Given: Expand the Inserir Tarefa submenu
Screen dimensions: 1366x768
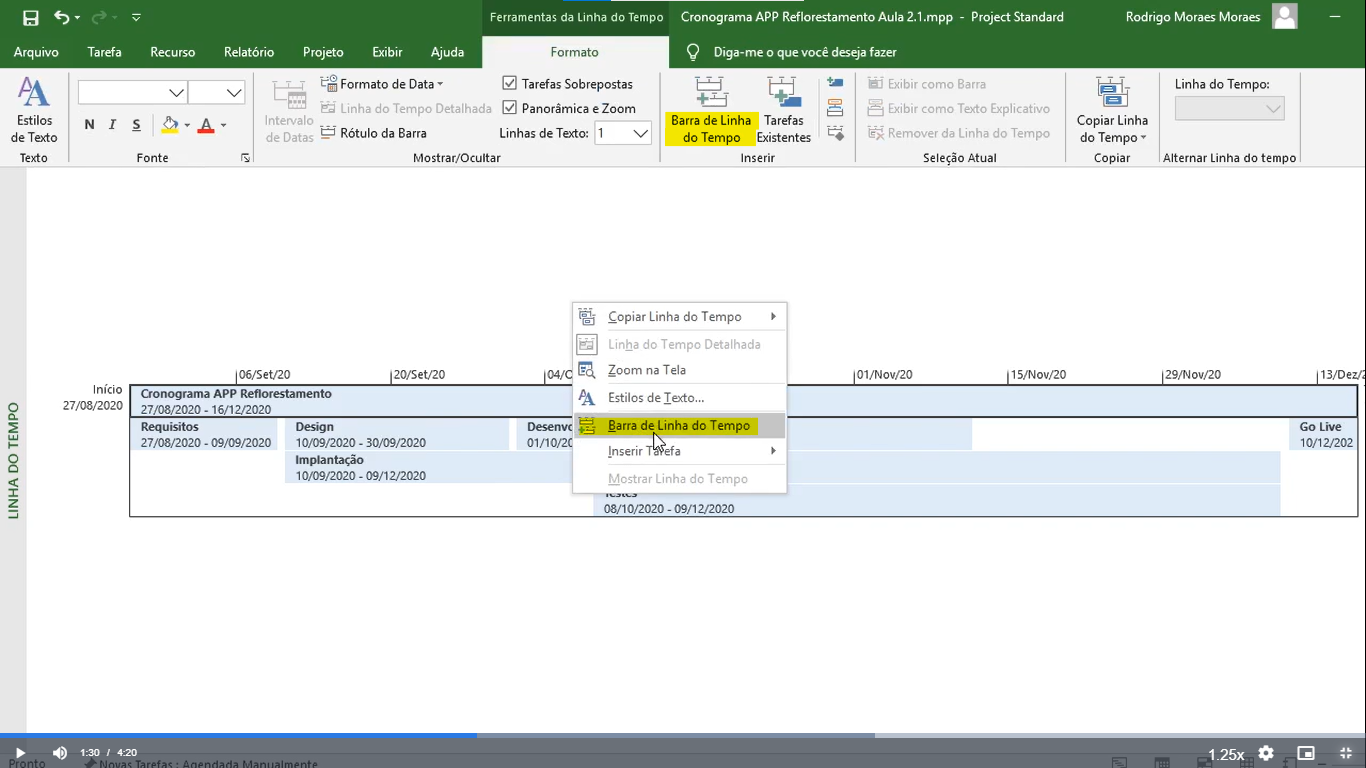Looking at the screenshot, I should pos(679,451).
